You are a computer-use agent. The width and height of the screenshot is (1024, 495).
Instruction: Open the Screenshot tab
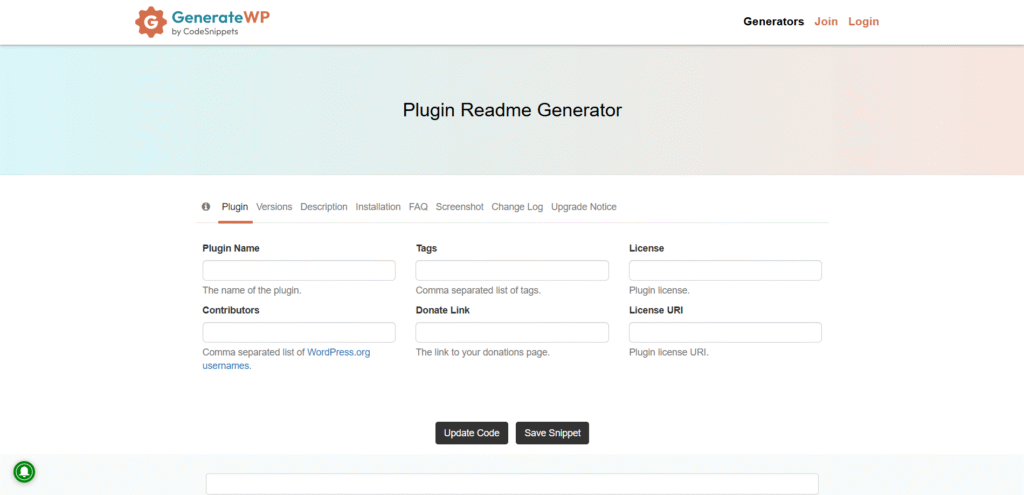pos(459,207)
